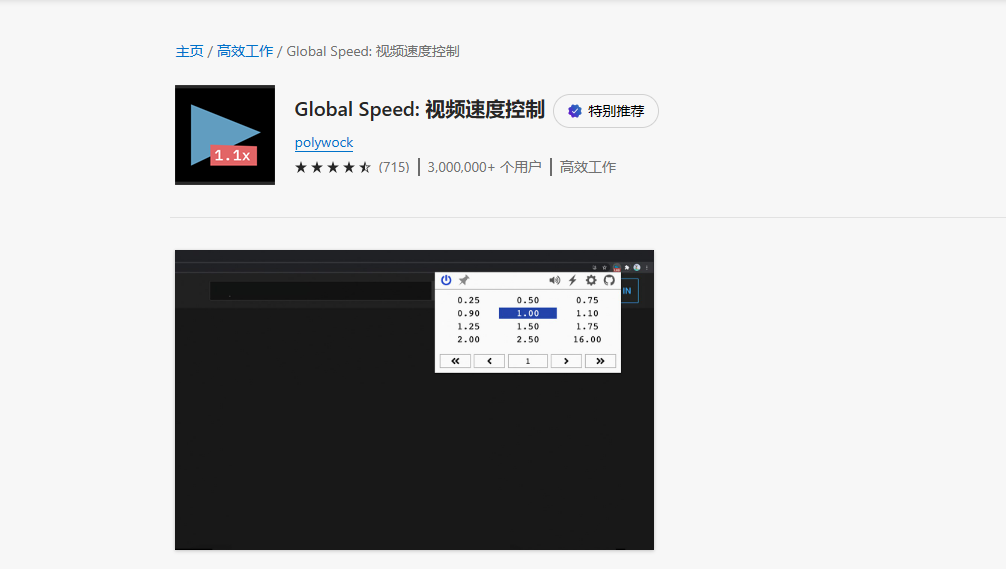This screenshot has height=569, width=1006.
Task: Select the highlighted 1.00 speed preset
Action: tap(528, 313)
